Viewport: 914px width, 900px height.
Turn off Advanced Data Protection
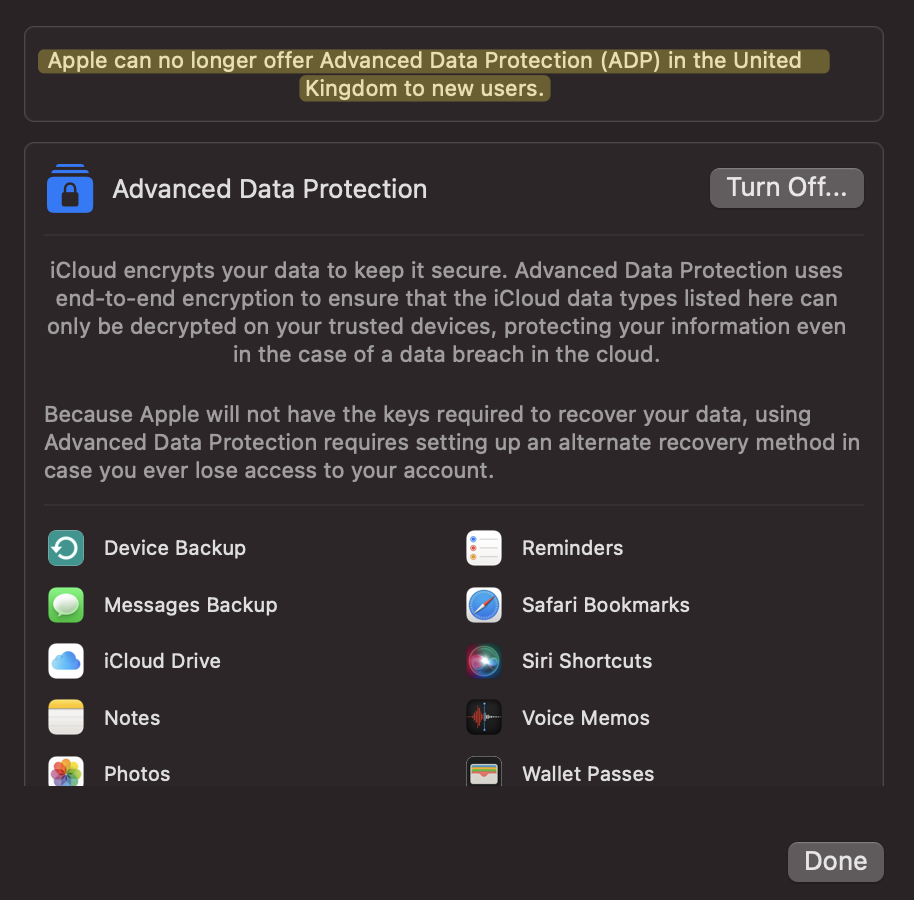click(x=786, y=188)
